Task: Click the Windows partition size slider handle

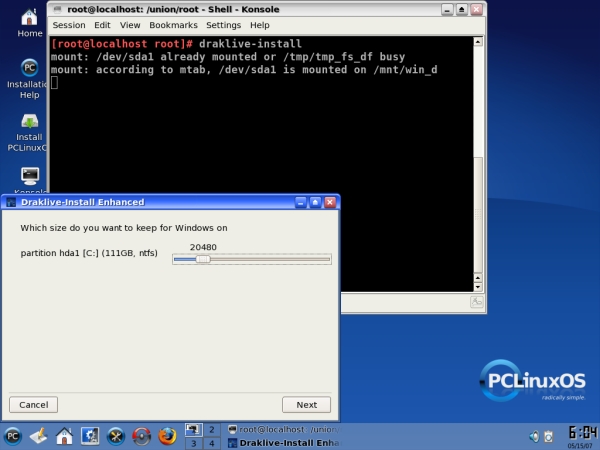Action: [203, 259]
